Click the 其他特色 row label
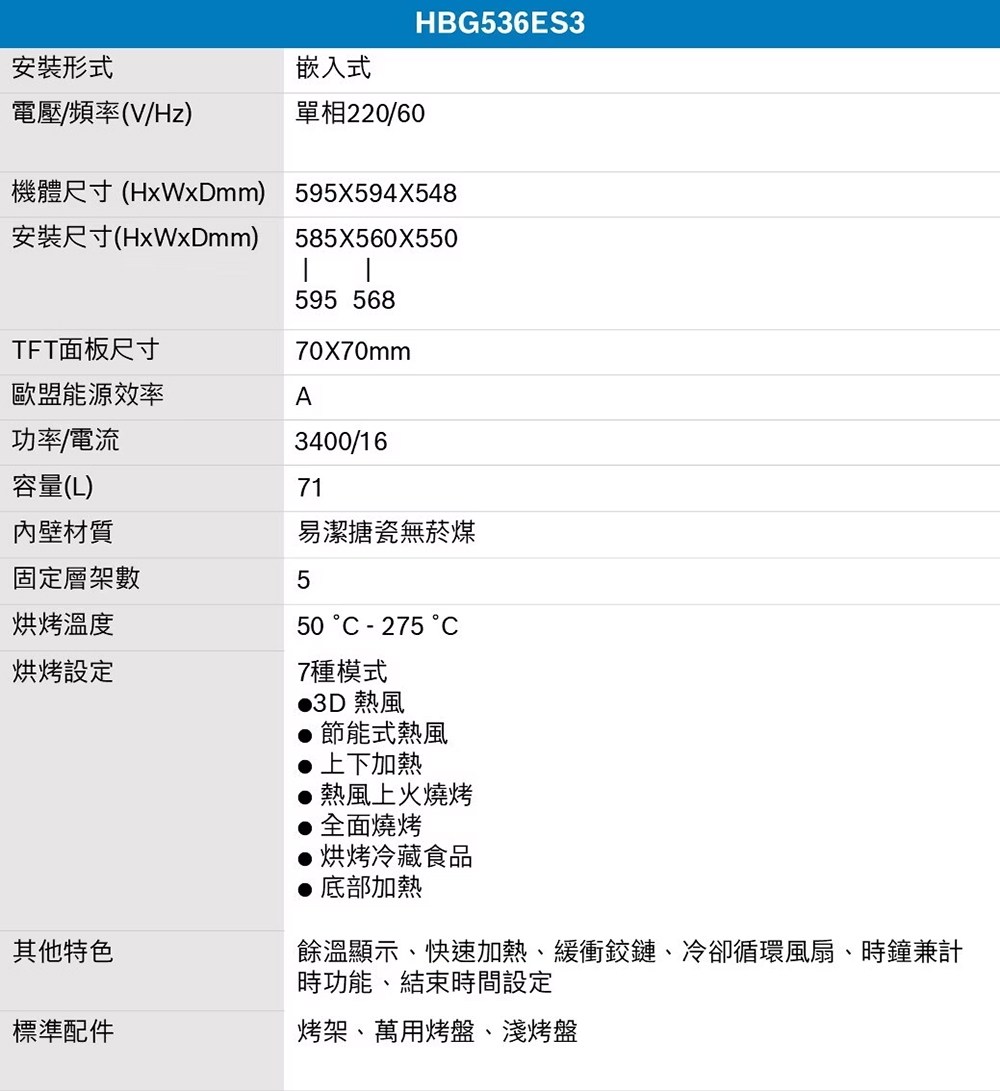The image size is (1000, 1091). coord(63,952)
